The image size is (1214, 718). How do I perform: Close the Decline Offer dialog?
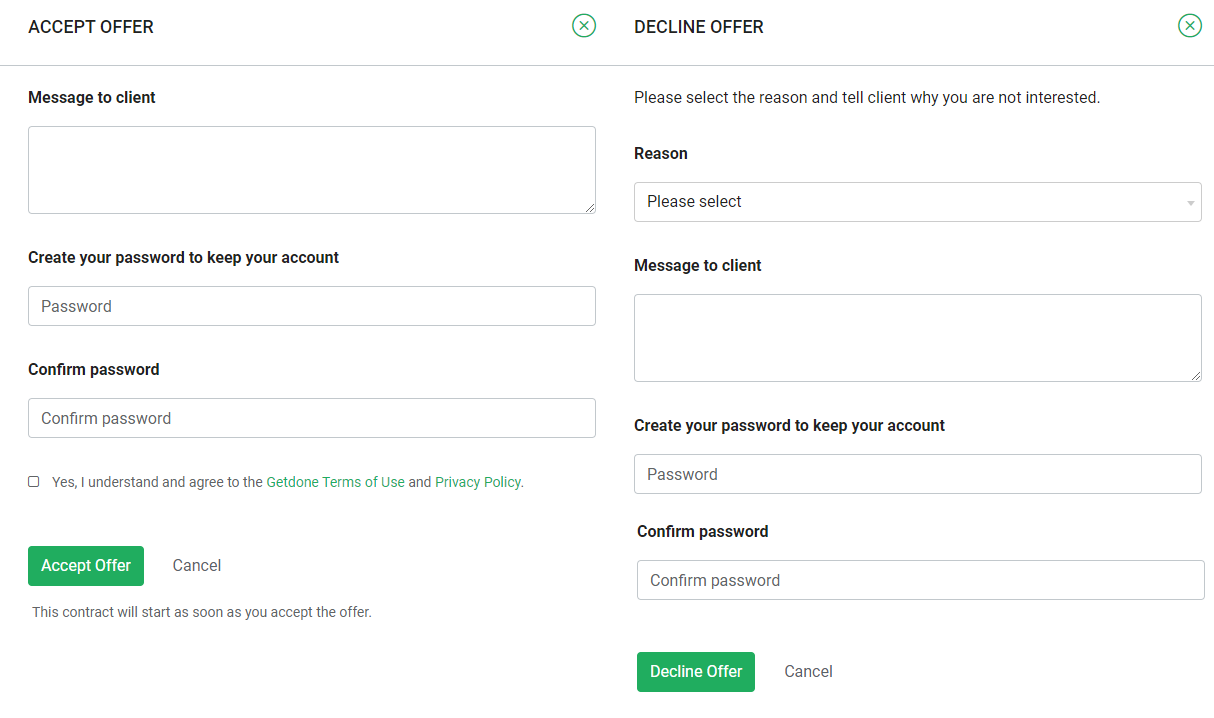pos(1190,26)
